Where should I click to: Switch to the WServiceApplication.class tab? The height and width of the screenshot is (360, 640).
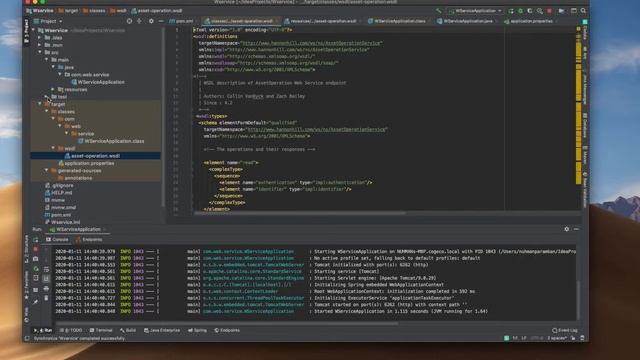[x=398, y=21]
